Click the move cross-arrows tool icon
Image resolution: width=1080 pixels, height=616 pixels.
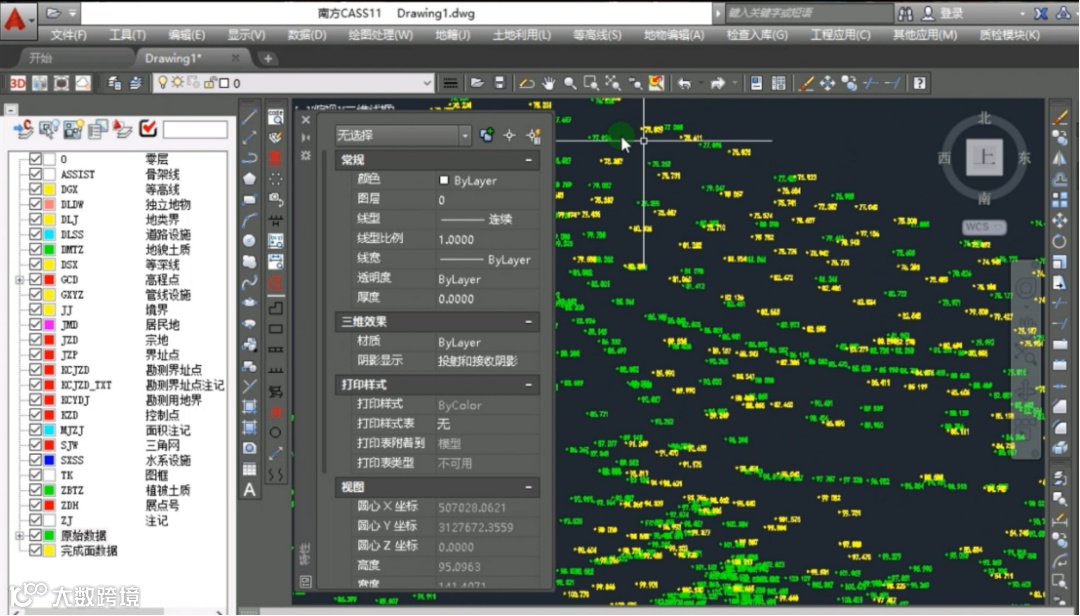tap(827, 83)
